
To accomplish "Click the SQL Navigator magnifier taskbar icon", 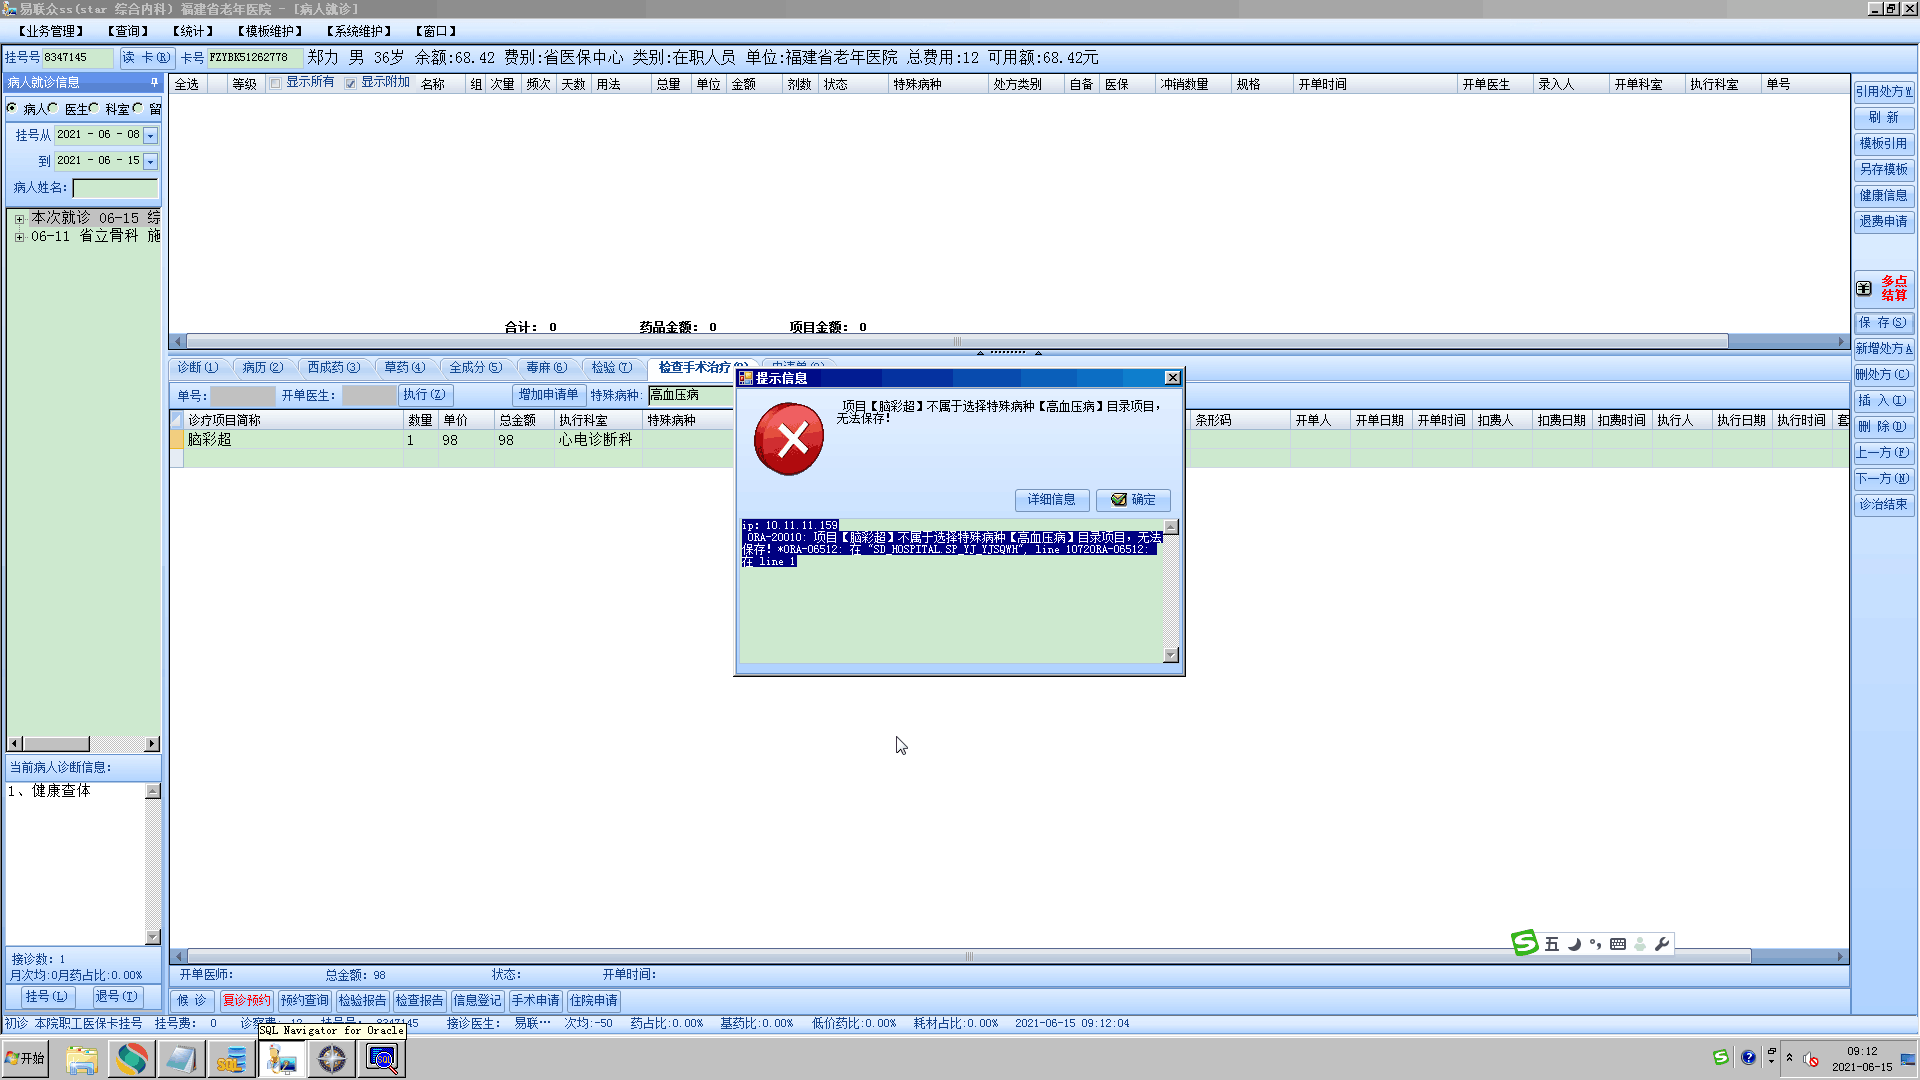I will [382, 1058].
